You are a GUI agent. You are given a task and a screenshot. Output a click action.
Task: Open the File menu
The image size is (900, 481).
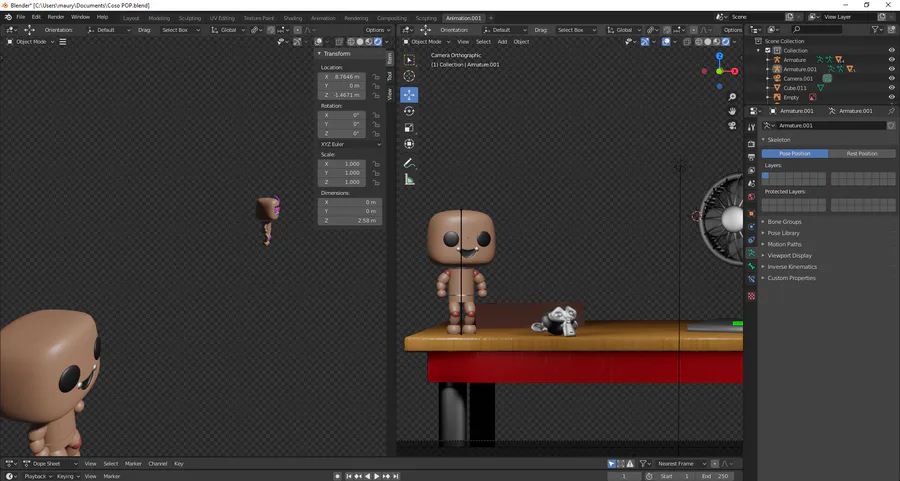(21, 17)
